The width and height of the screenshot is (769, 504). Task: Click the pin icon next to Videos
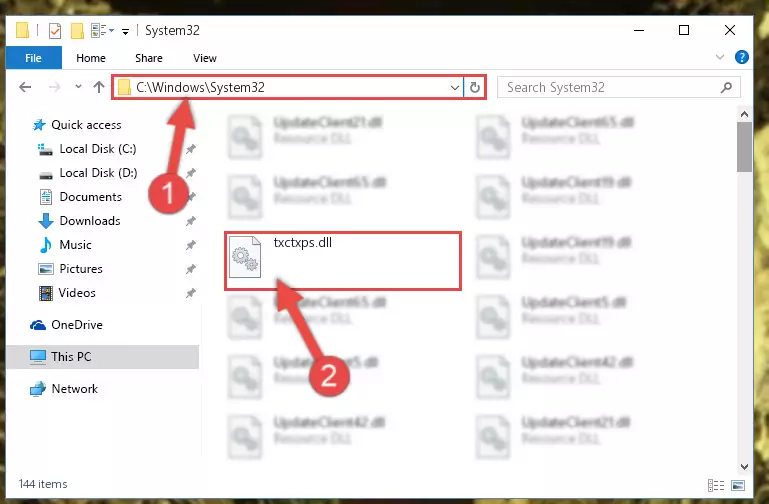pyautogui.click(x=191, y=293)
